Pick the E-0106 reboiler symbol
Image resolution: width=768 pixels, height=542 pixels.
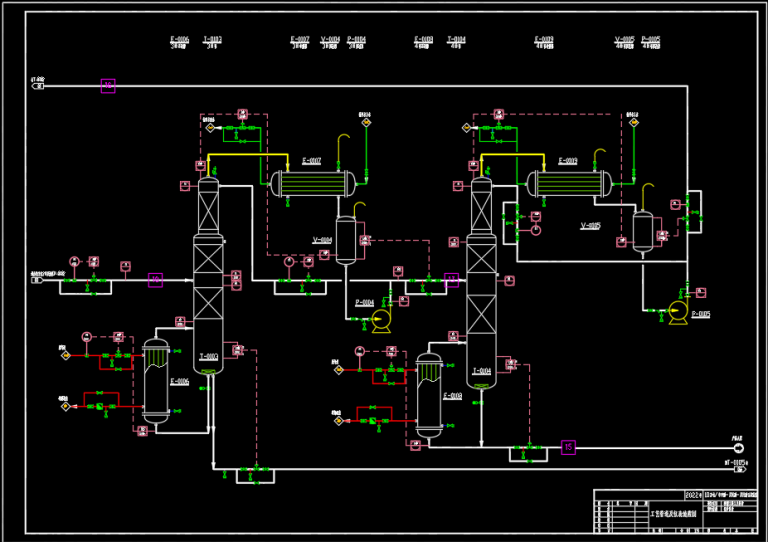(155, 380)
